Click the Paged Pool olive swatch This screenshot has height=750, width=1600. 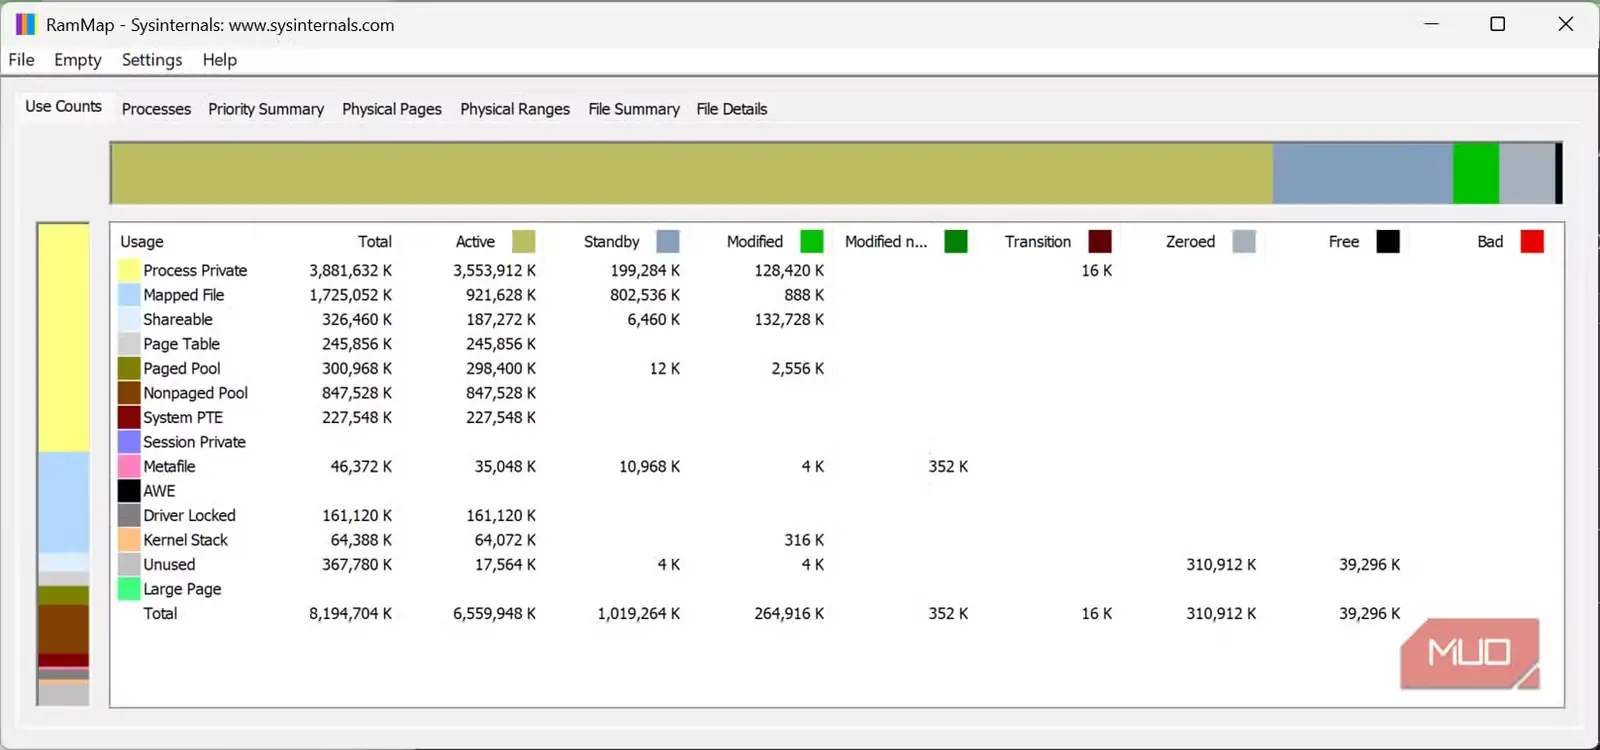129,368
